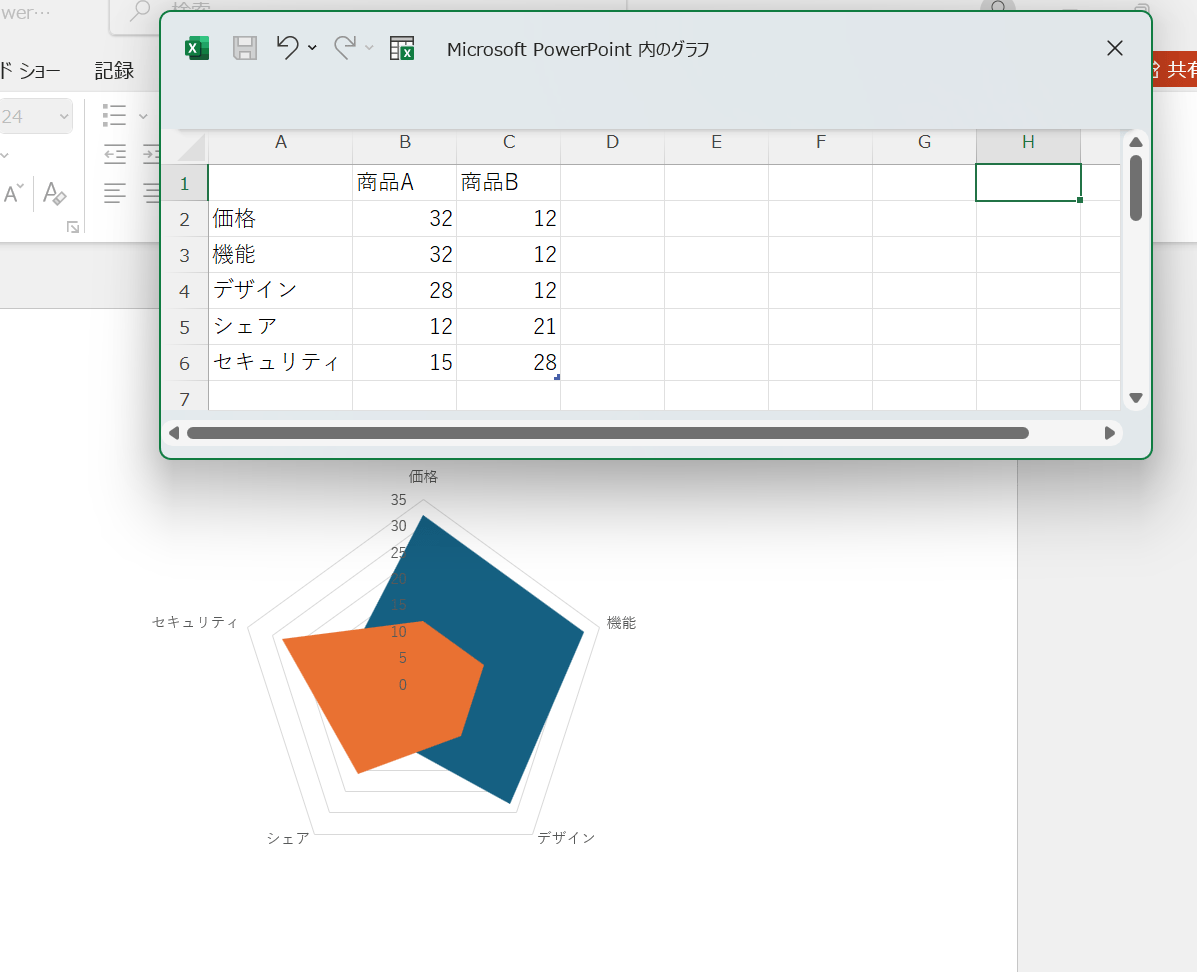
Task: Click the clear formatting icon
Action: [x=55, y=193]
